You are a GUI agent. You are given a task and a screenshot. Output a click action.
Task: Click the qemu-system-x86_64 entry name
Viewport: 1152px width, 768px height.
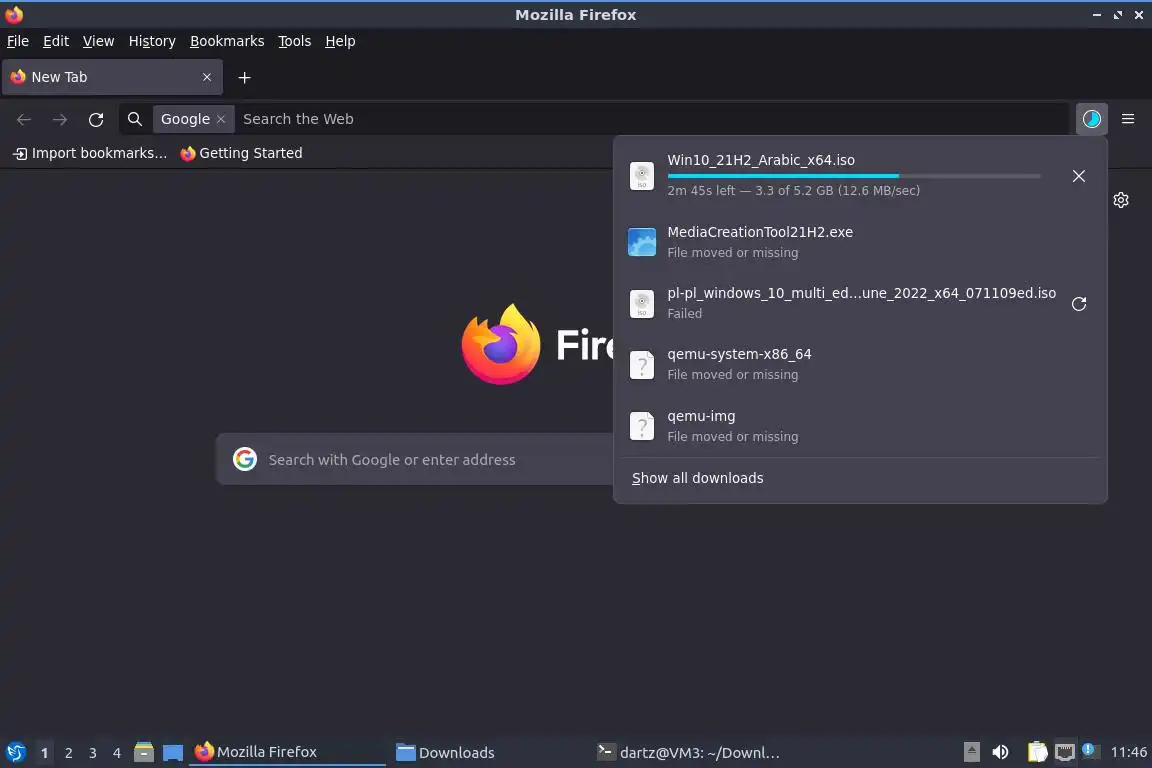coord(739,354)
